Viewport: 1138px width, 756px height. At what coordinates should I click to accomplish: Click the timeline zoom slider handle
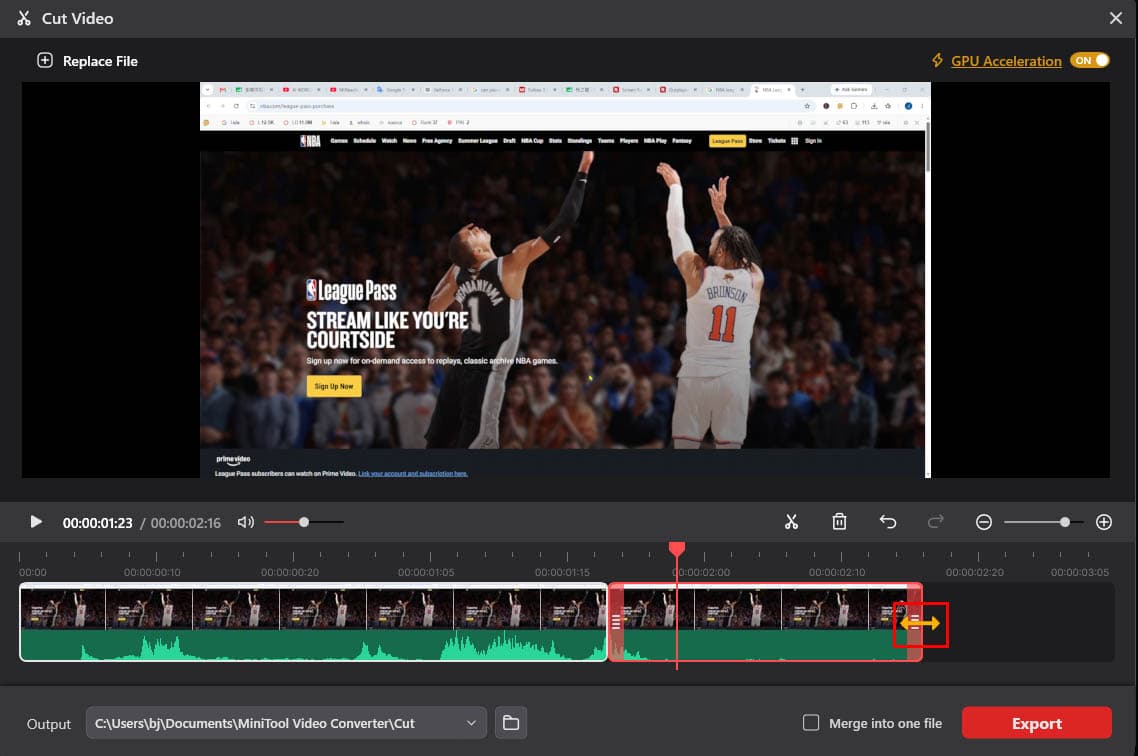[1065, 522]
